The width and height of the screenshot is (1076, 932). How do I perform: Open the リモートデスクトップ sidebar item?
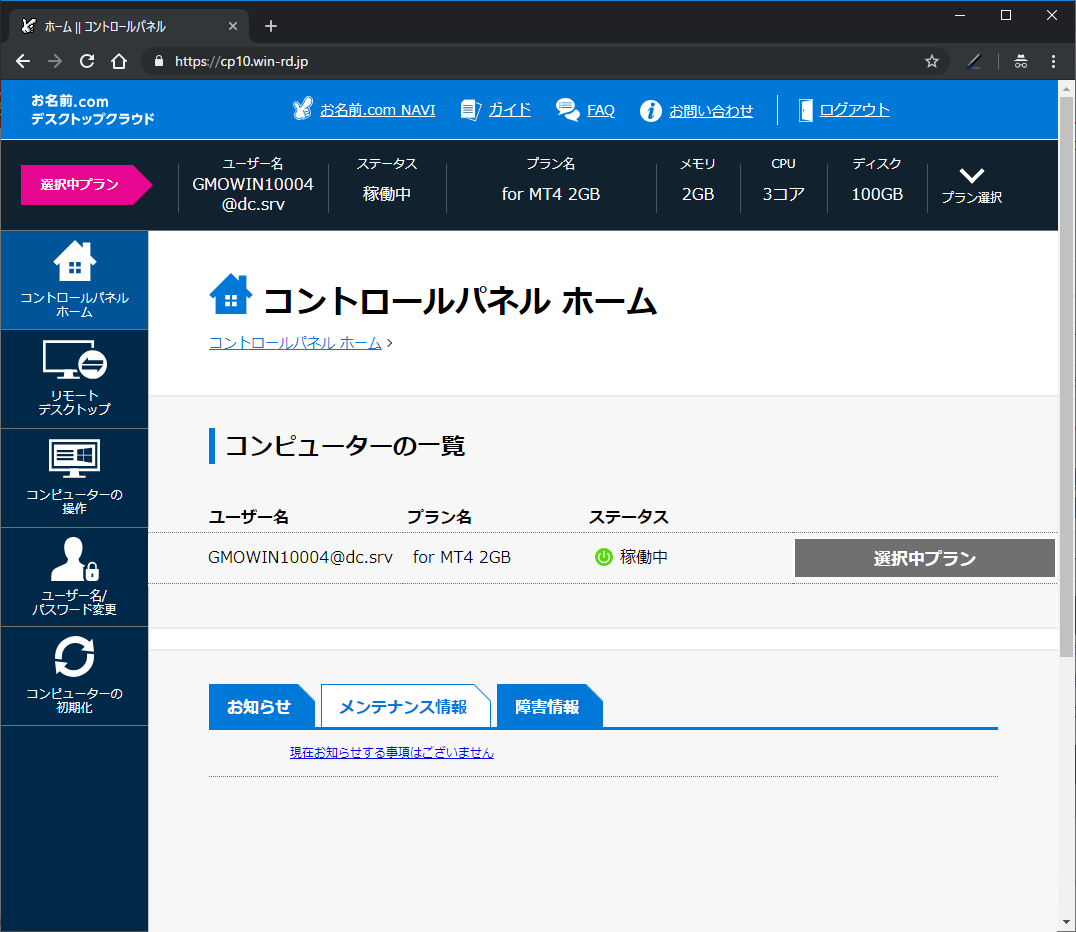(x=74, y=379)
